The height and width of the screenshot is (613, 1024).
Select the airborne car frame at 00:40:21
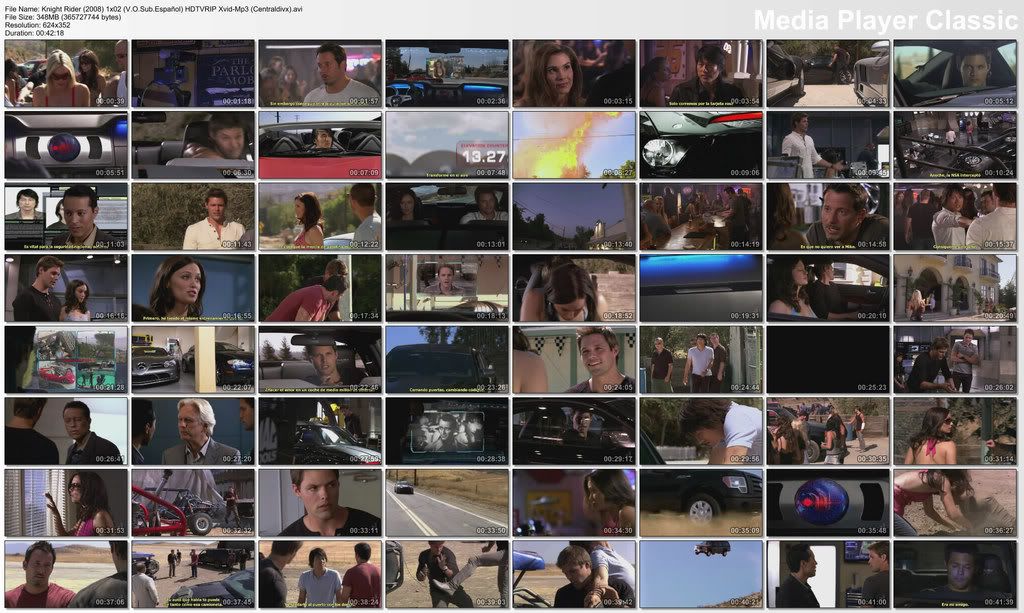701,574
